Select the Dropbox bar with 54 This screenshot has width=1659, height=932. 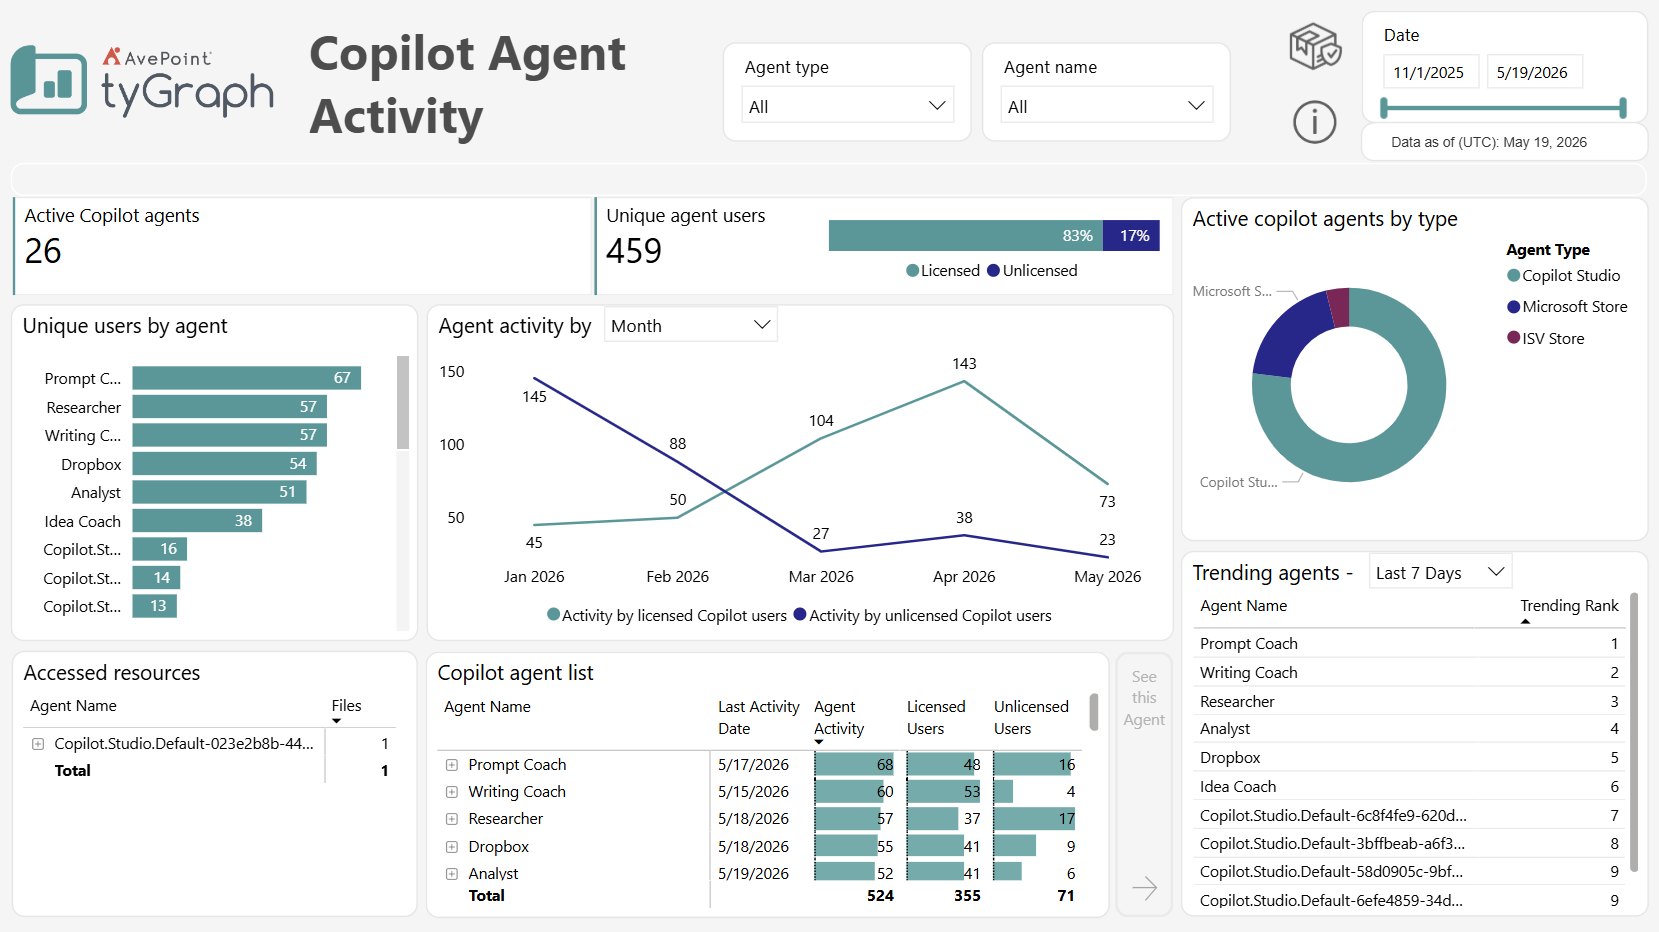pos(224,464)
